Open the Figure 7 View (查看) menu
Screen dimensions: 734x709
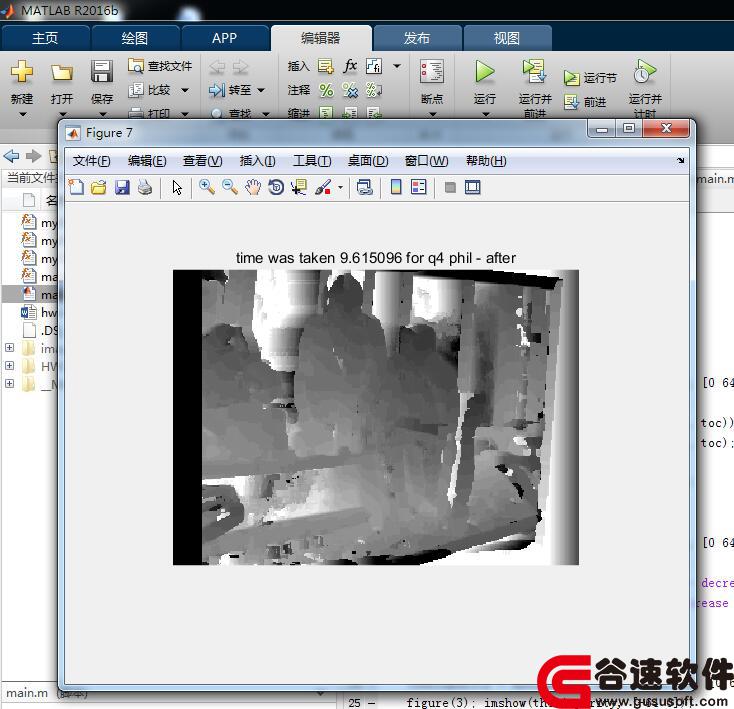click(x=202, y=161)
